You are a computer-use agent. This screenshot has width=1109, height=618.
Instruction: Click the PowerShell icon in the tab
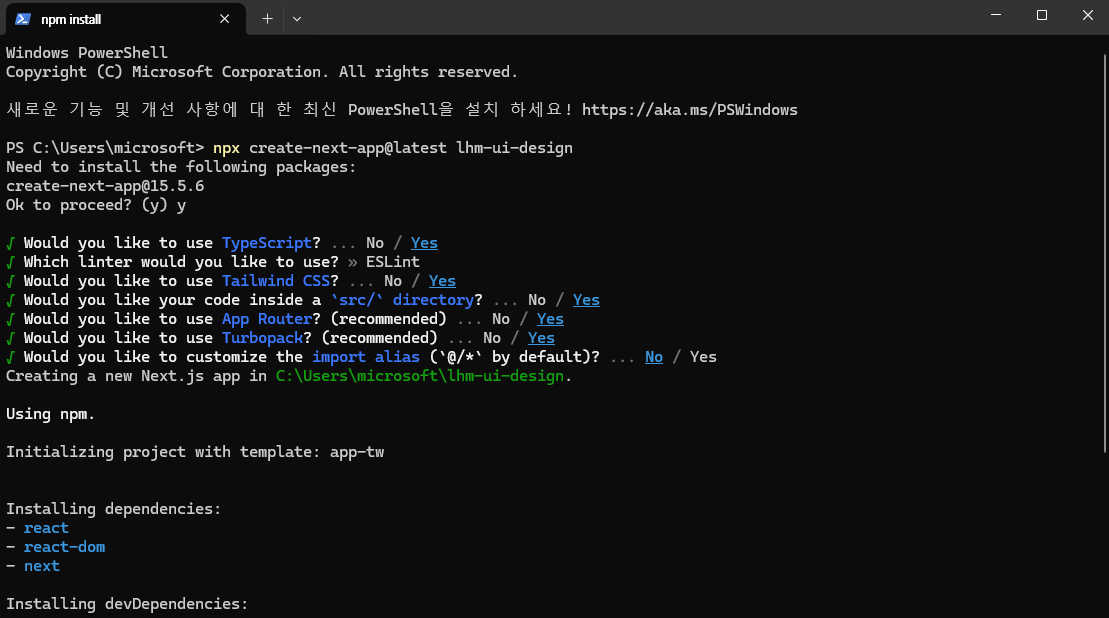[22, 18]
